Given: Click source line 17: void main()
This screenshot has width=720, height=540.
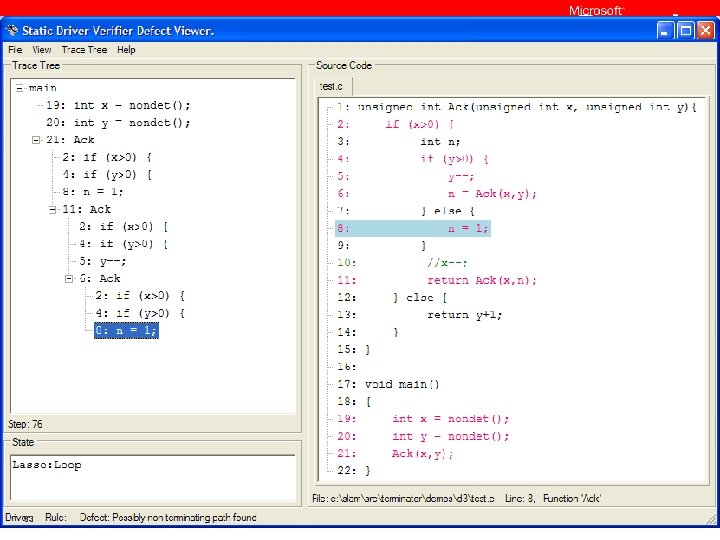Looking at the screenshot, I should pyautogui.click(x=388, y=384).
